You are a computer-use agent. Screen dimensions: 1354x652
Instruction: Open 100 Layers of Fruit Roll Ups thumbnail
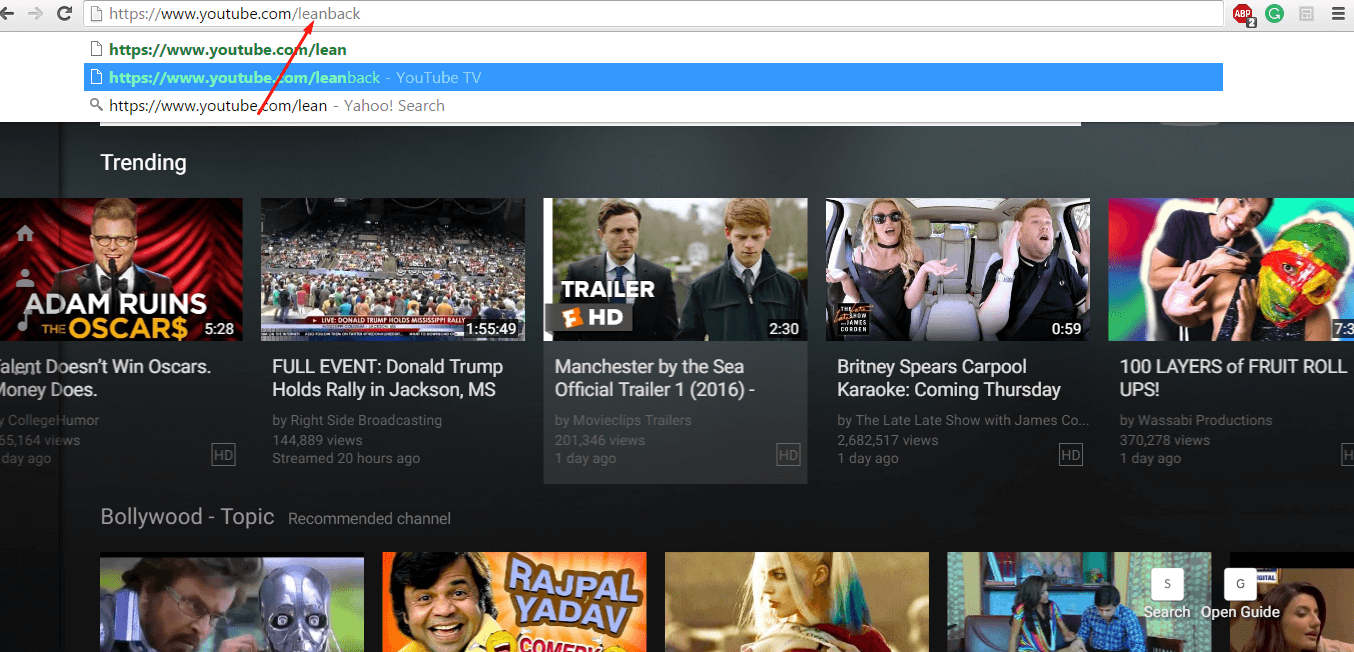point(1231,270)
